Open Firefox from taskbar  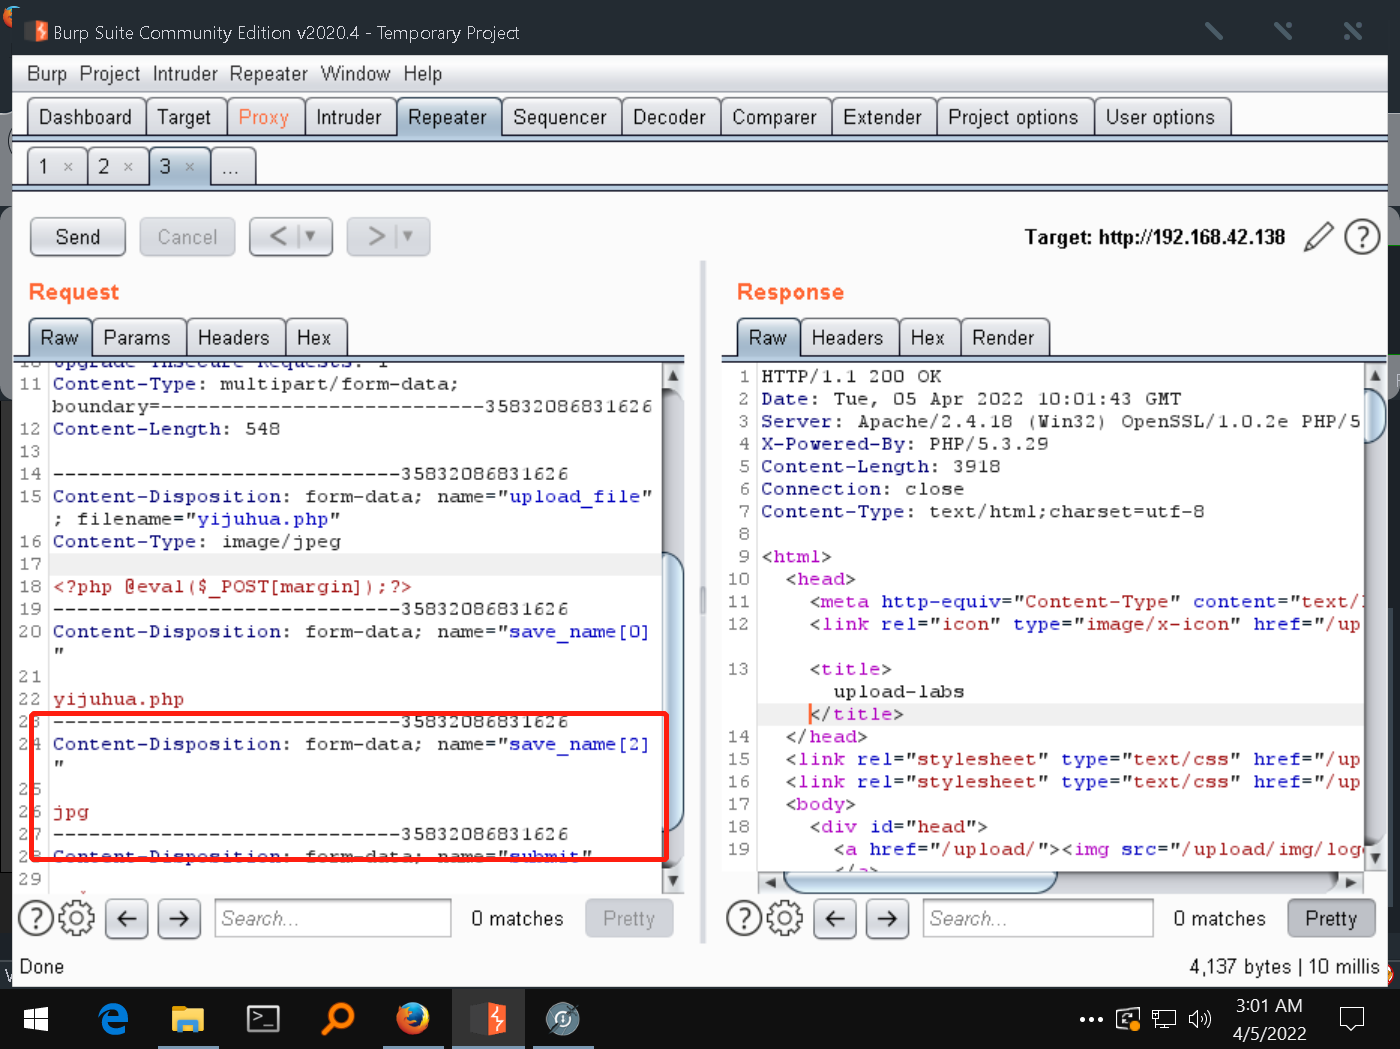point(412,1019)
